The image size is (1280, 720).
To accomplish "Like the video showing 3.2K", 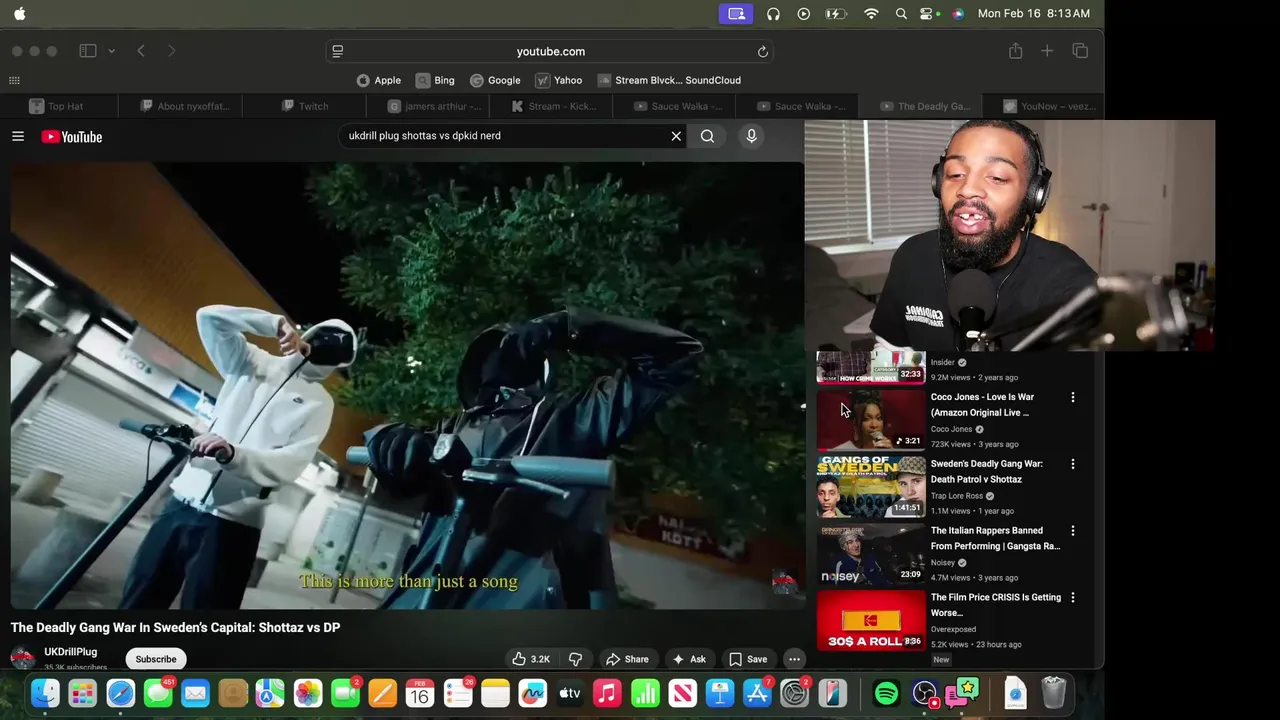I will pyautogui.click(x=531, y=659).
